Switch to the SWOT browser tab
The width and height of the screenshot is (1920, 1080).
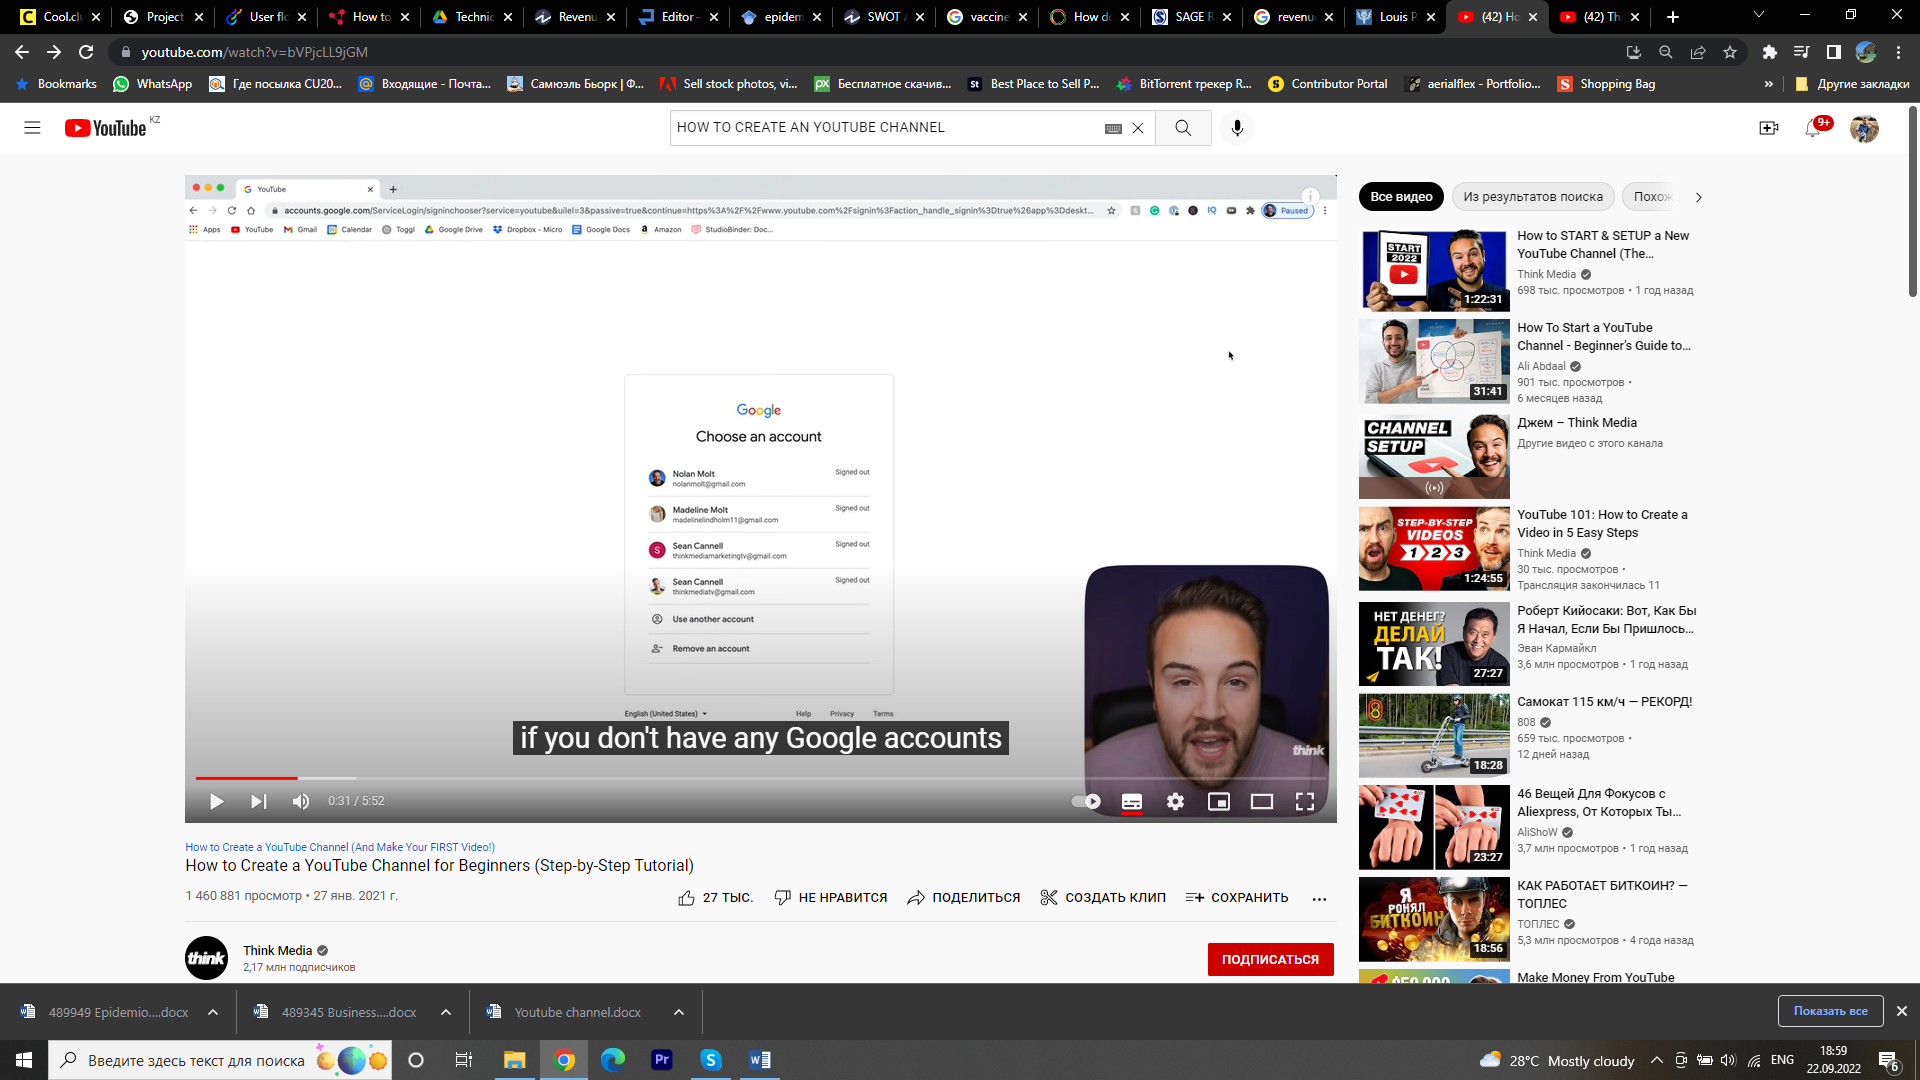tap(882, 17)
